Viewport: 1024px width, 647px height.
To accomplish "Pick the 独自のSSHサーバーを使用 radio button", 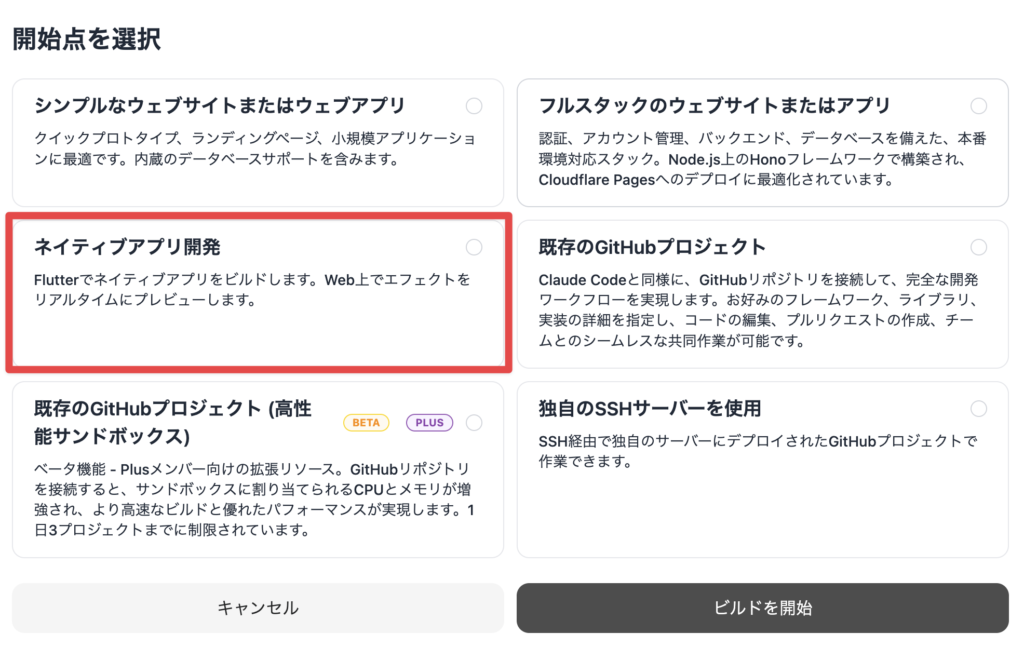I will (978, 408).
